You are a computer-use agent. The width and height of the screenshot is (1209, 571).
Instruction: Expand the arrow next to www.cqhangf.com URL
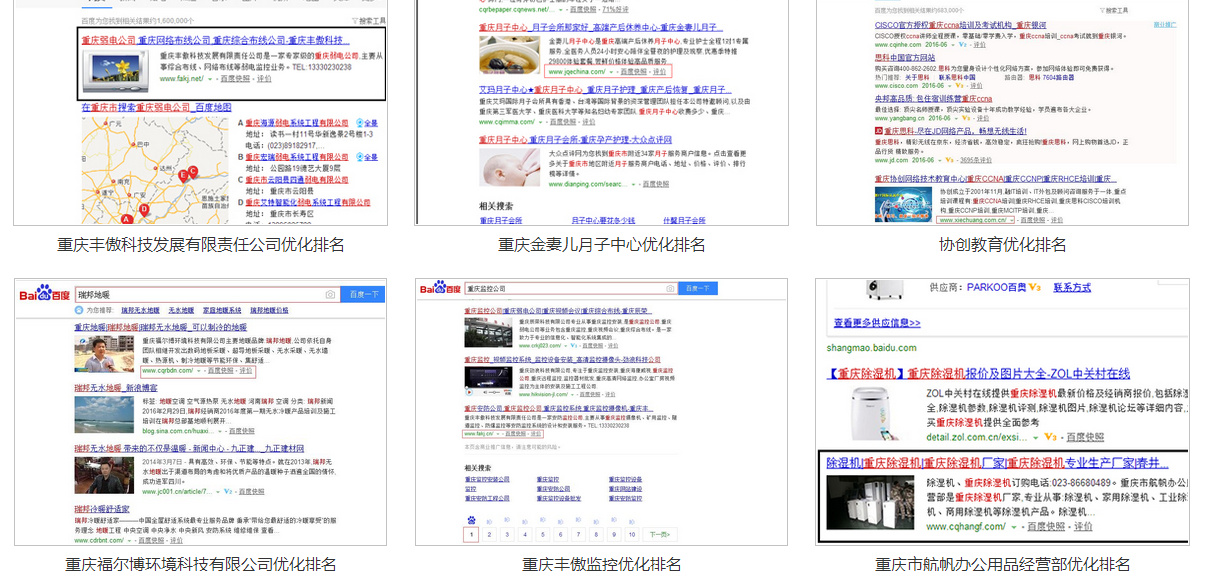coord(1014,527)
